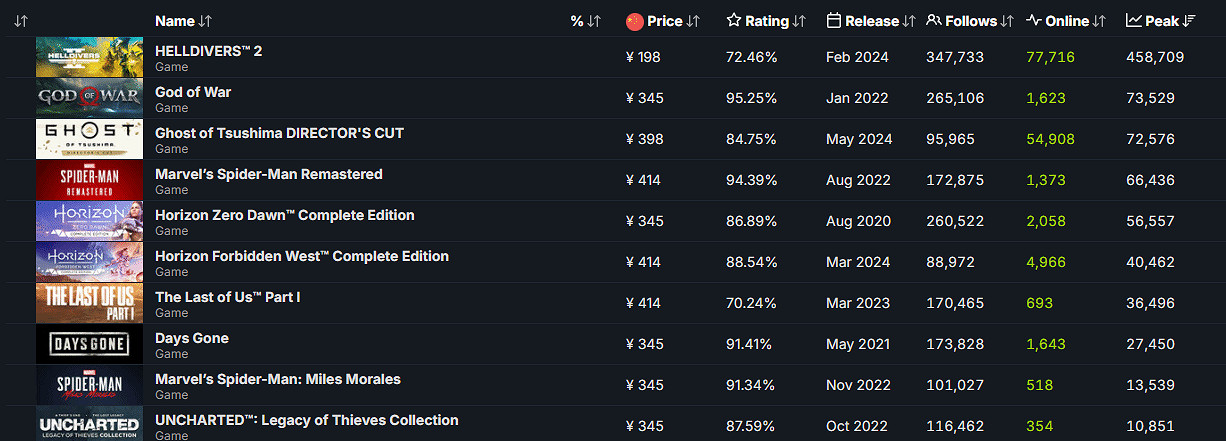
Task: Select Marvel's Spider-Man Remastered title
Action: [x=269, y=174]
